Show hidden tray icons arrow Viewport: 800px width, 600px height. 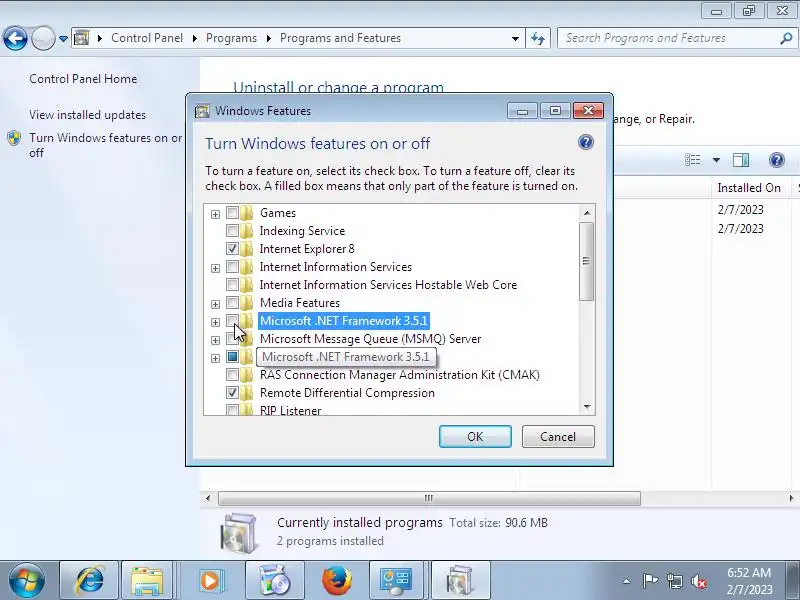pos(627,581)
